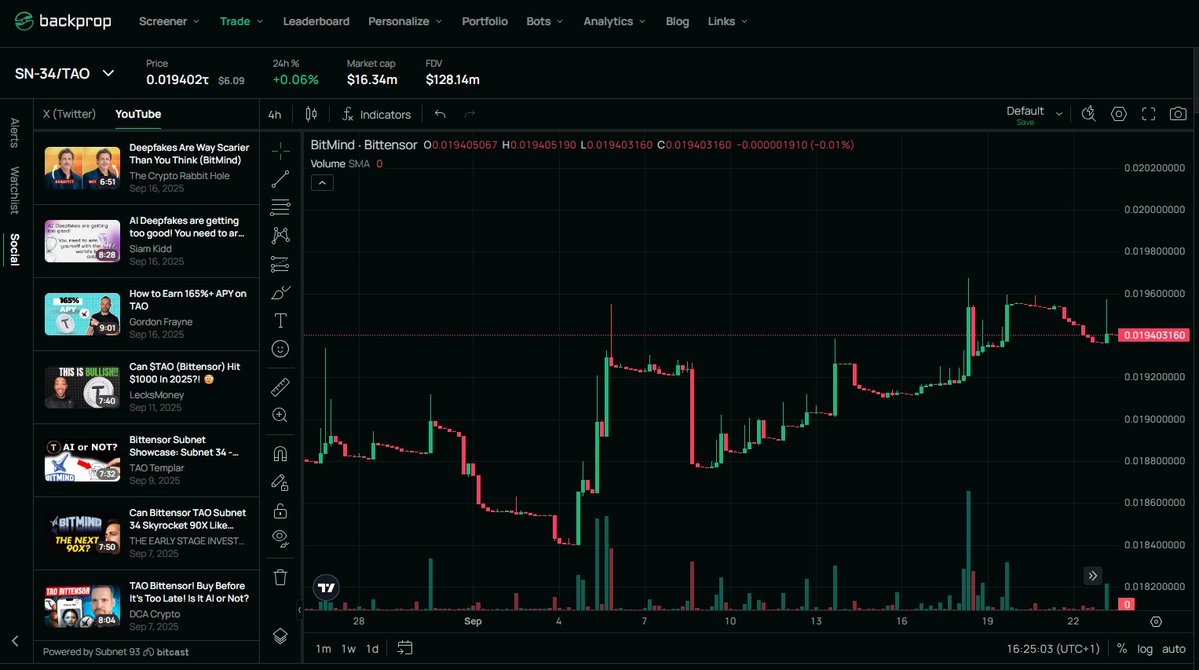
Task: Click the TradingView logo on chart
Action: (327, 587)
